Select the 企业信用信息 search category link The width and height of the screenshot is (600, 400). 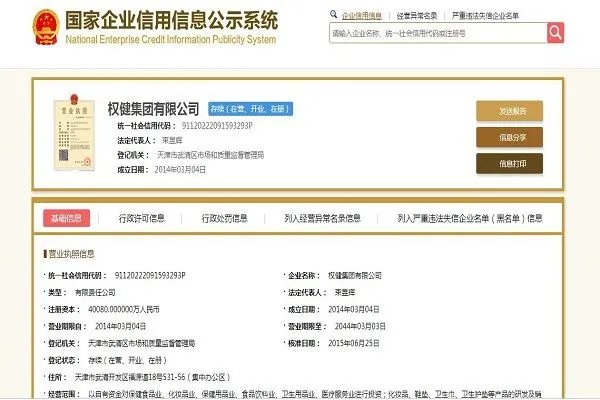tap(362, 16)
